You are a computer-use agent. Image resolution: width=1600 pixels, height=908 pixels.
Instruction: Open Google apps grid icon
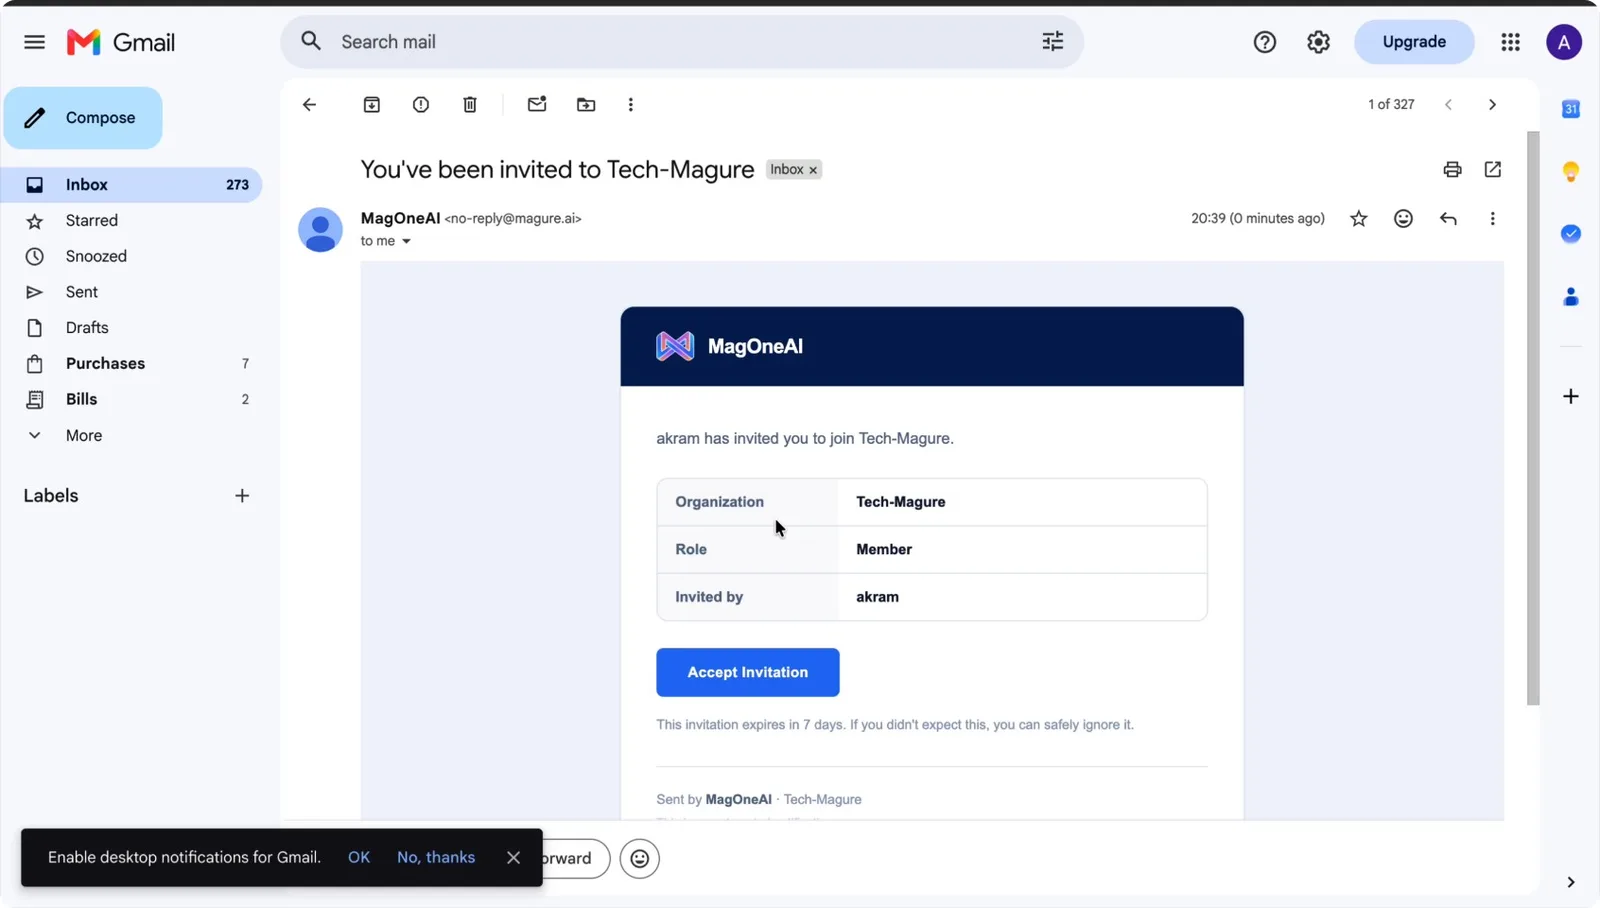(1510, 42)
